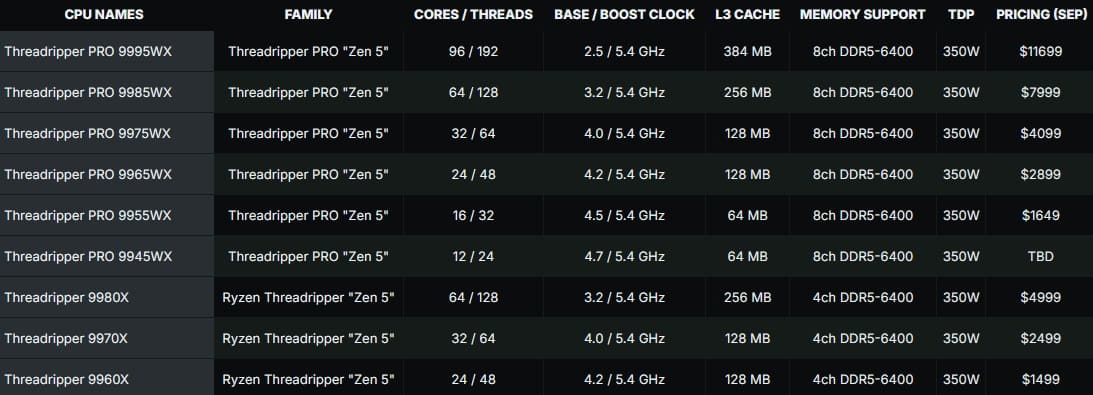
Task: Click the L3 CACHE column header
Action: (x=747, y=15)
